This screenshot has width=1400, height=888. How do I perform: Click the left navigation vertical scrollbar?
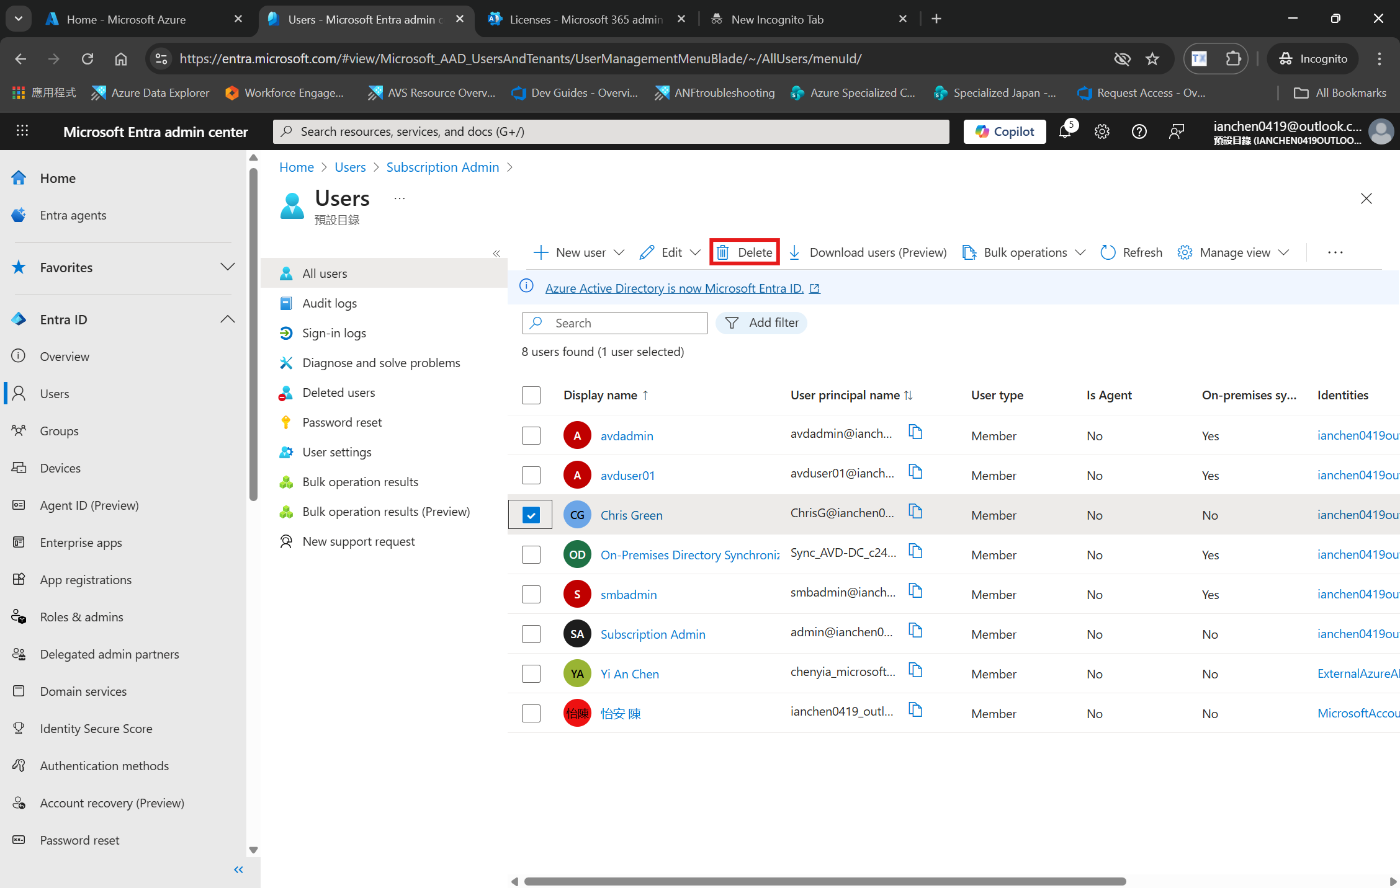point(253,333)
